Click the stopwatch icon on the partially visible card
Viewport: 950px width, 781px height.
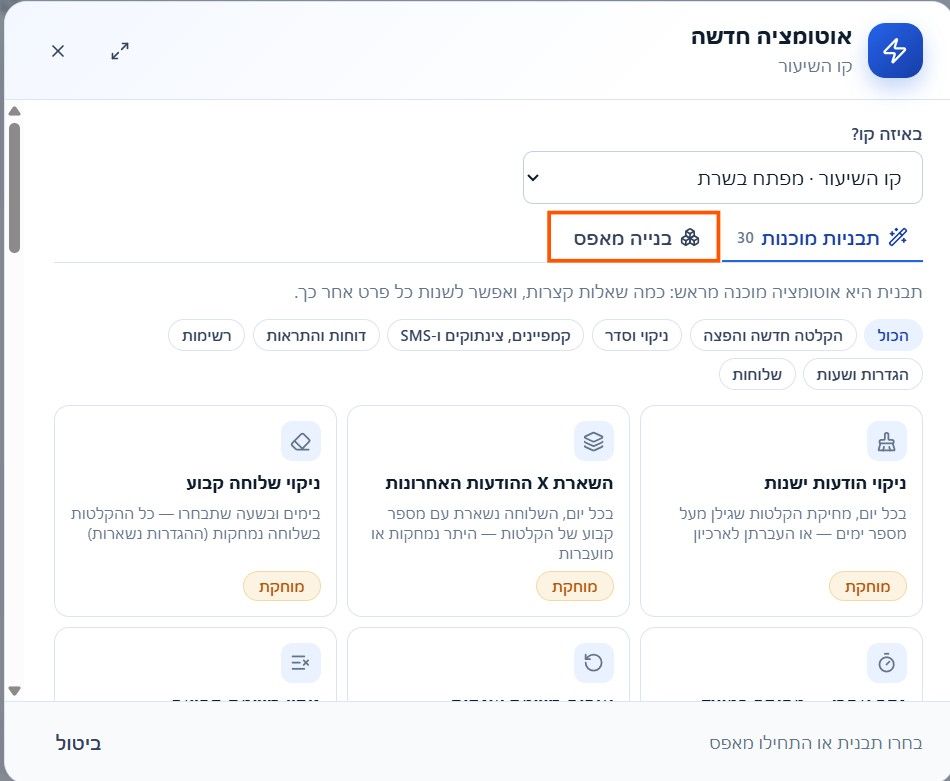point(886,663)
